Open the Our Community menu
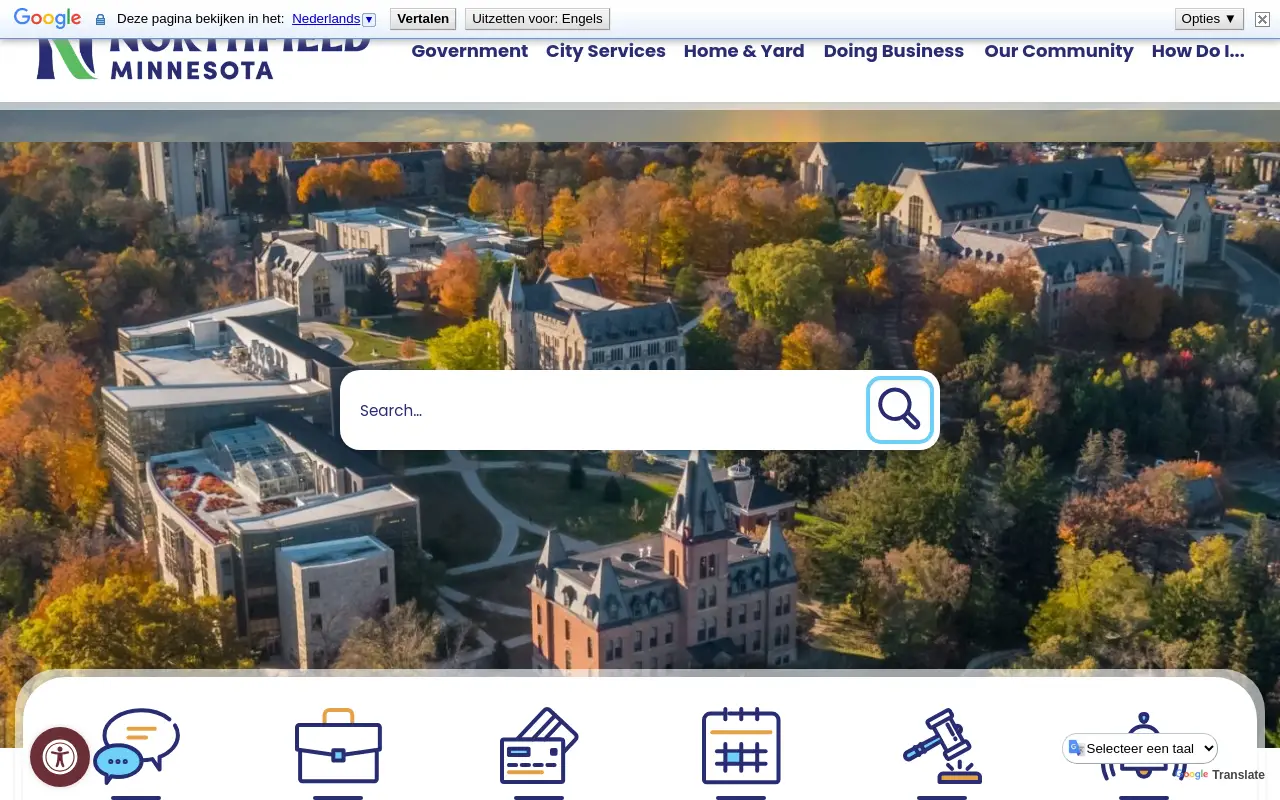The image size is (1280, 800). 1059,51
